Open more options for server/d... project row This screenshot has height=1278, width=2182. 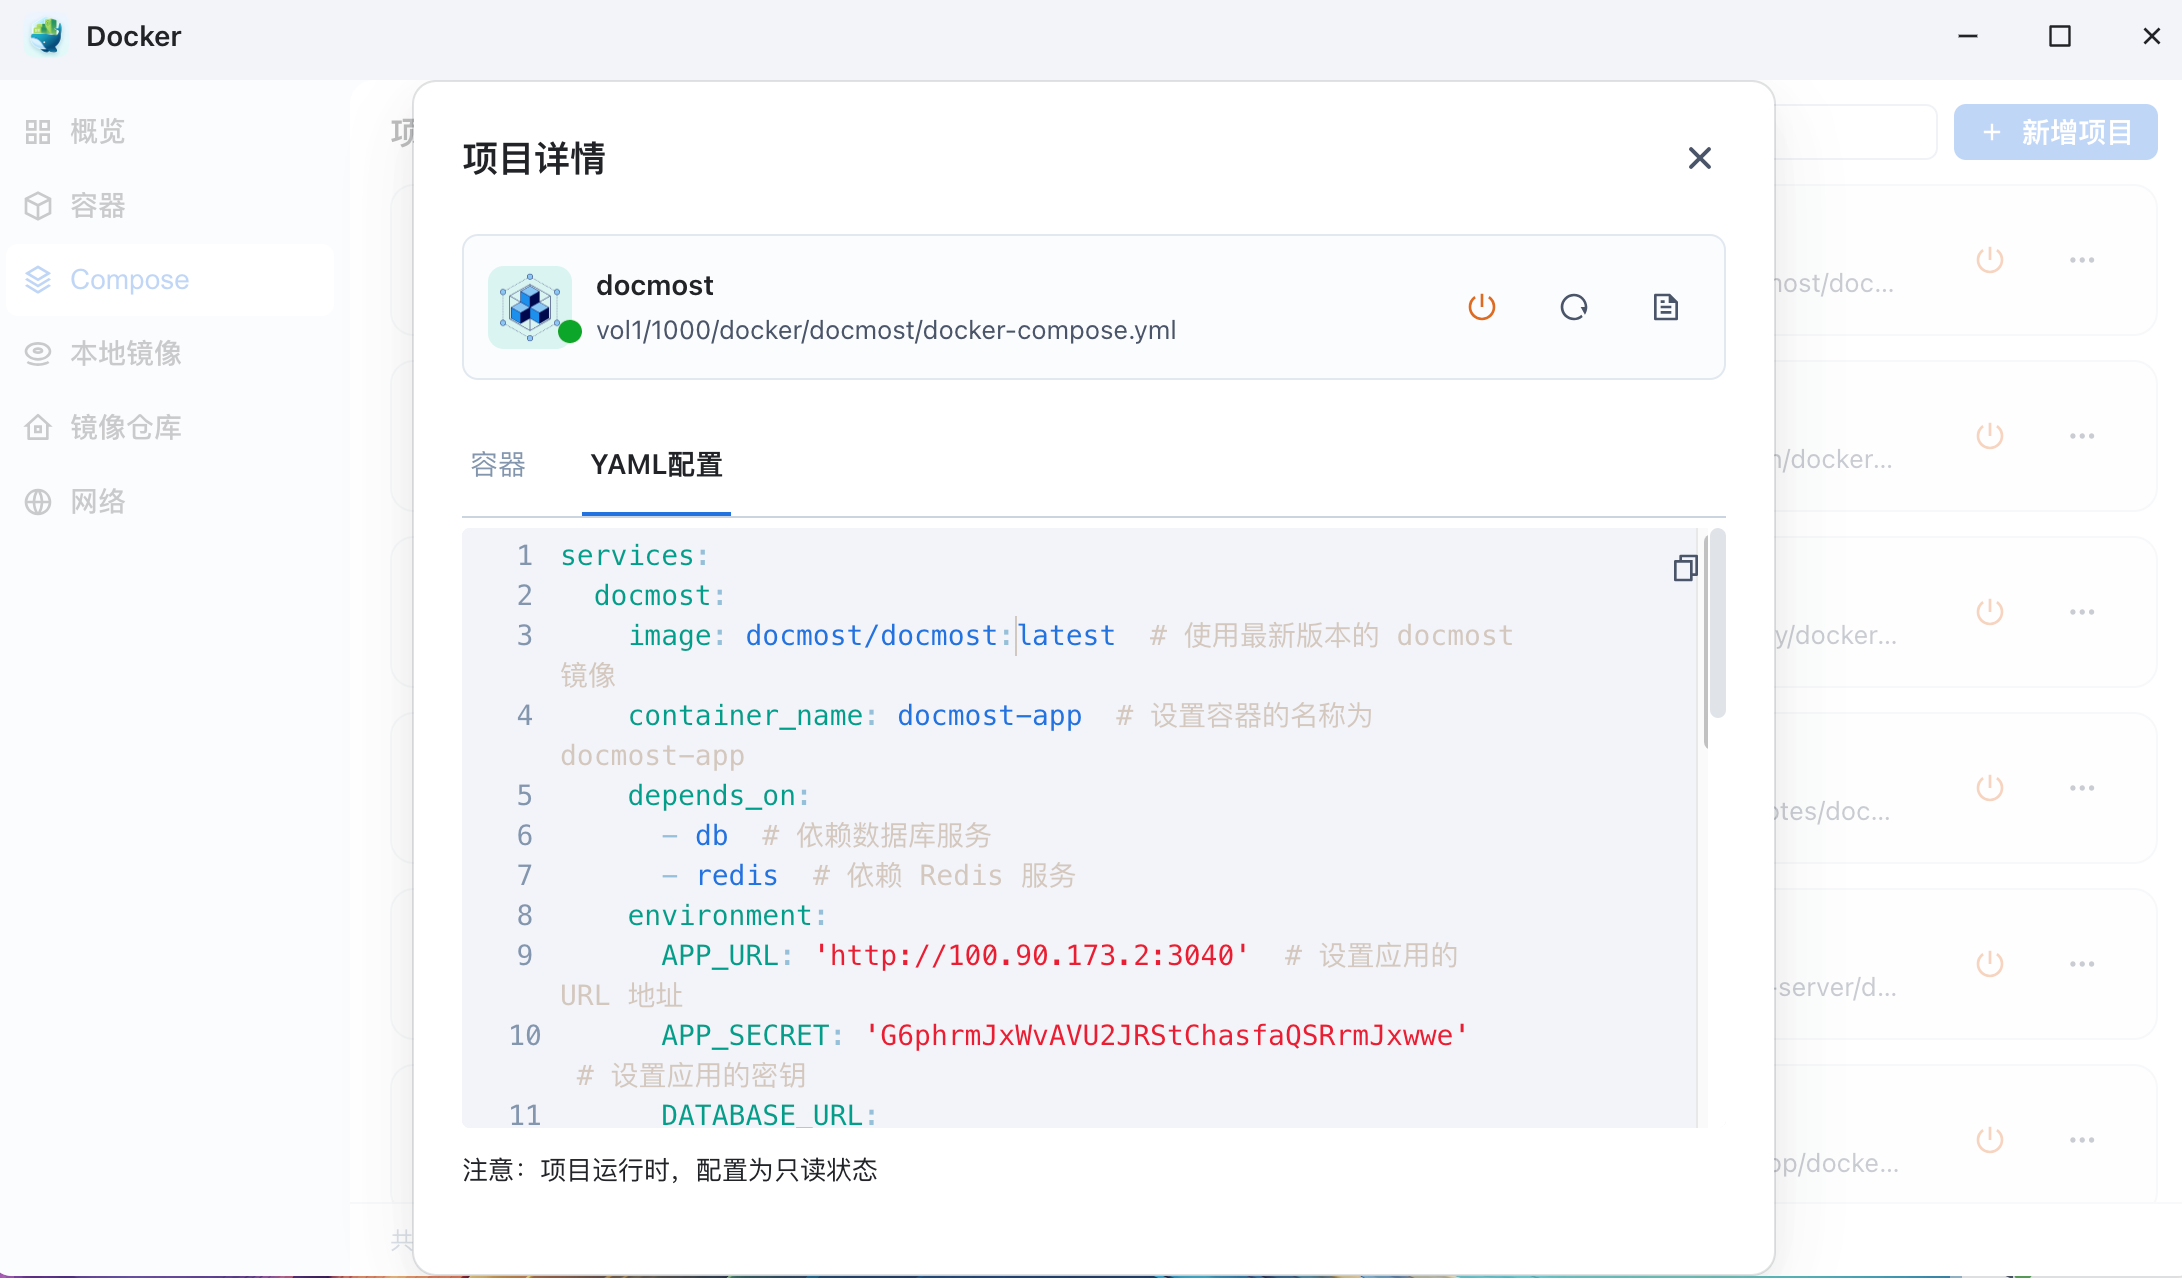[2082, 964]
